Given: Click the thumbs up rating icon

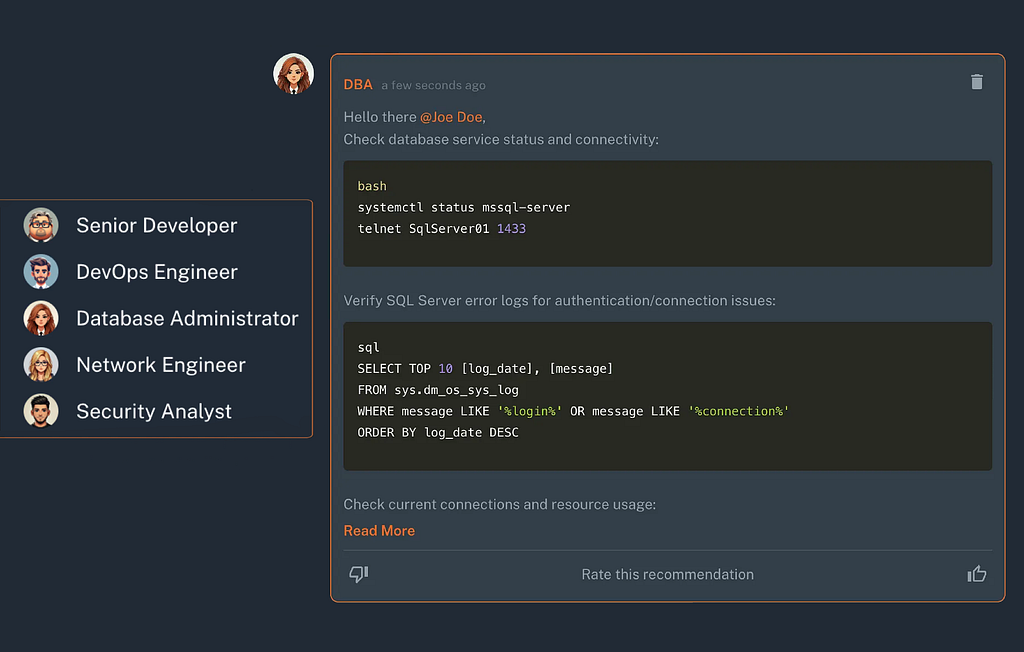Looking at the screenshot, I should pos(976,574).
